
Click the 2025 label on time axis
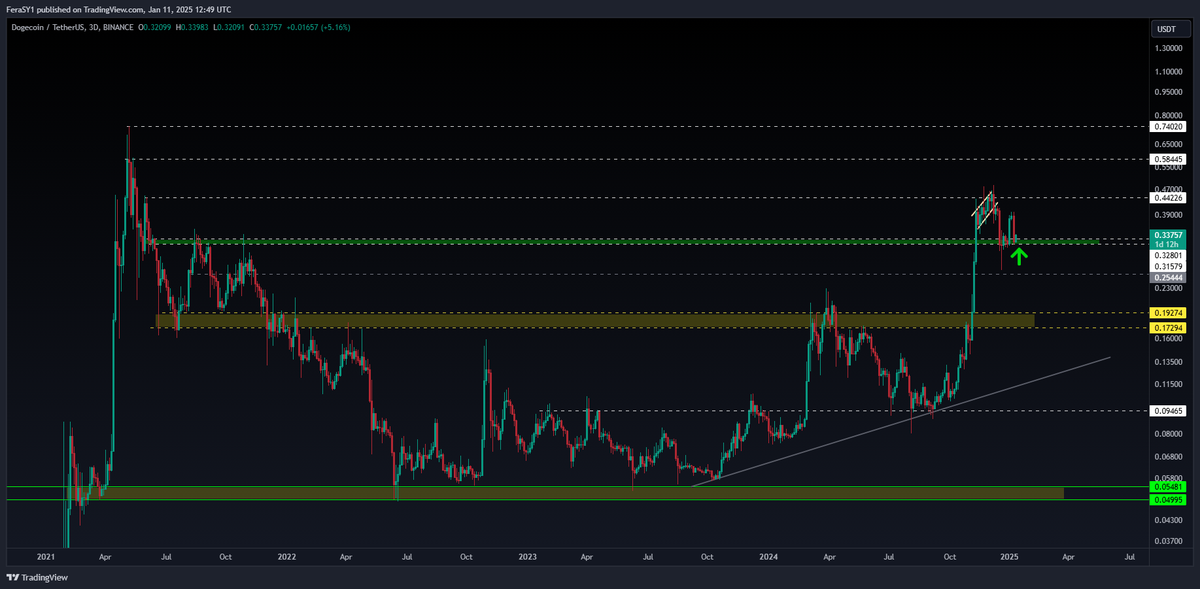(x=1009, y=555)
